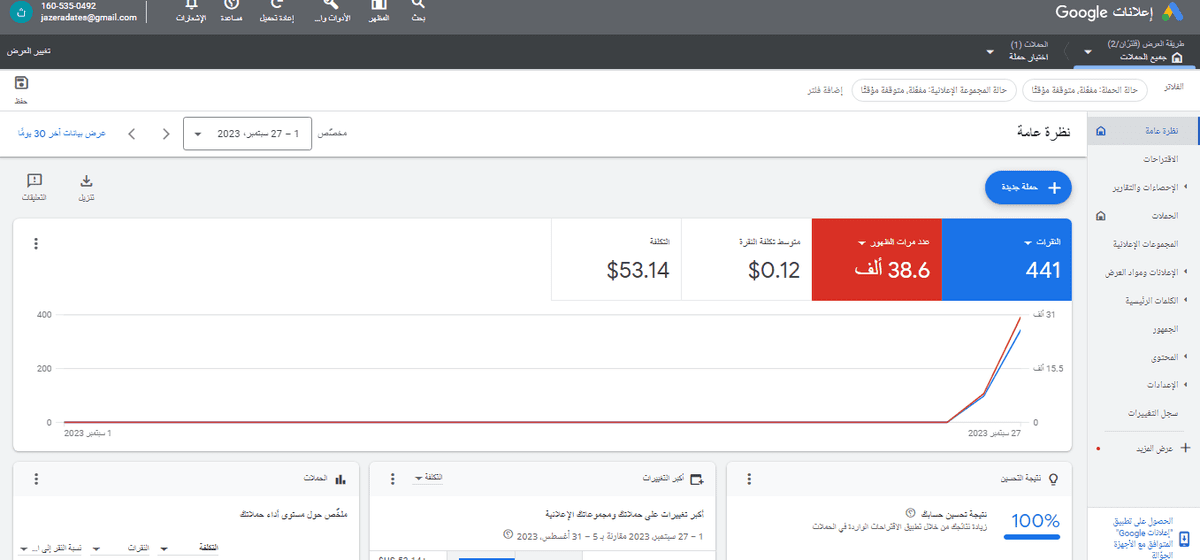Open the scorecard three-dot menu

point(36,244)
